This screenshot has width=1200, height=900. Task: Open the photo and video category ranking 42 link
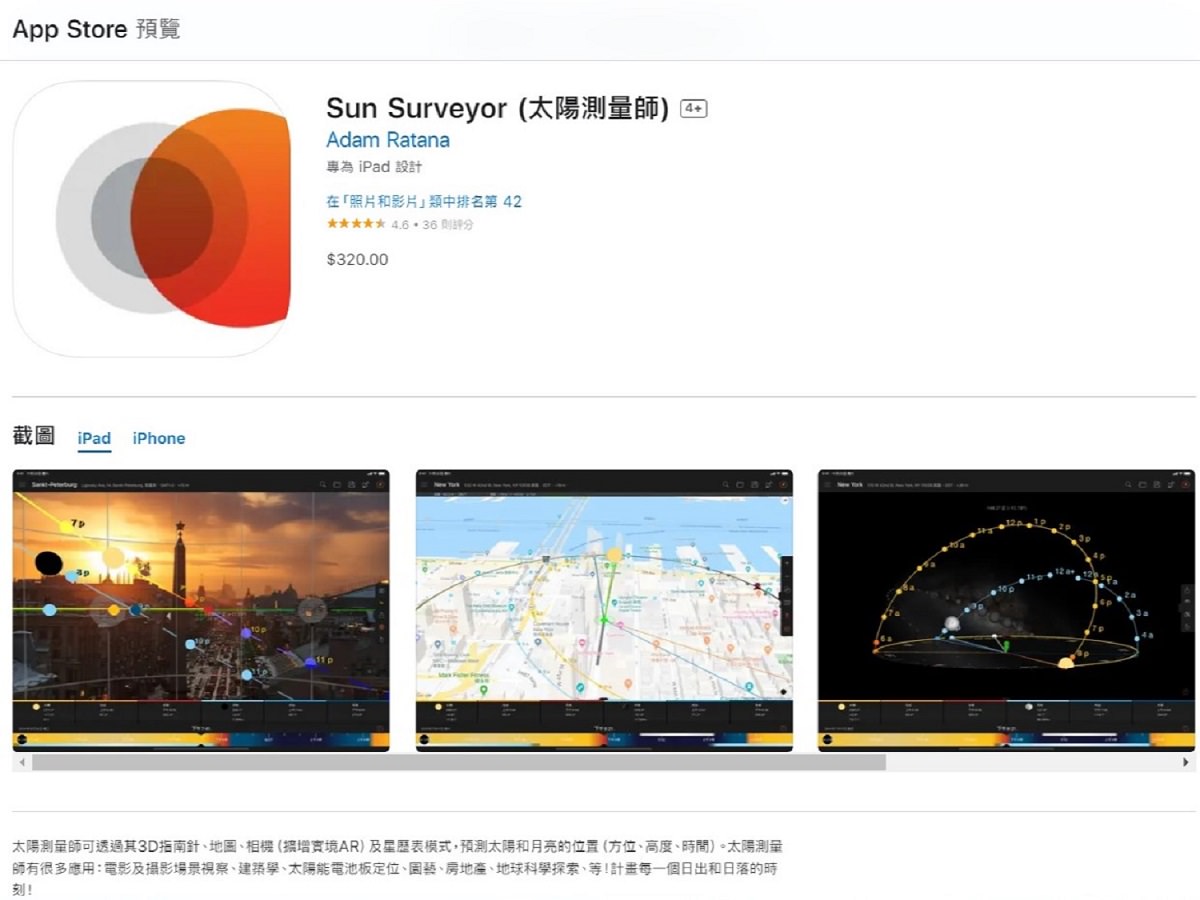pos(424,201)
